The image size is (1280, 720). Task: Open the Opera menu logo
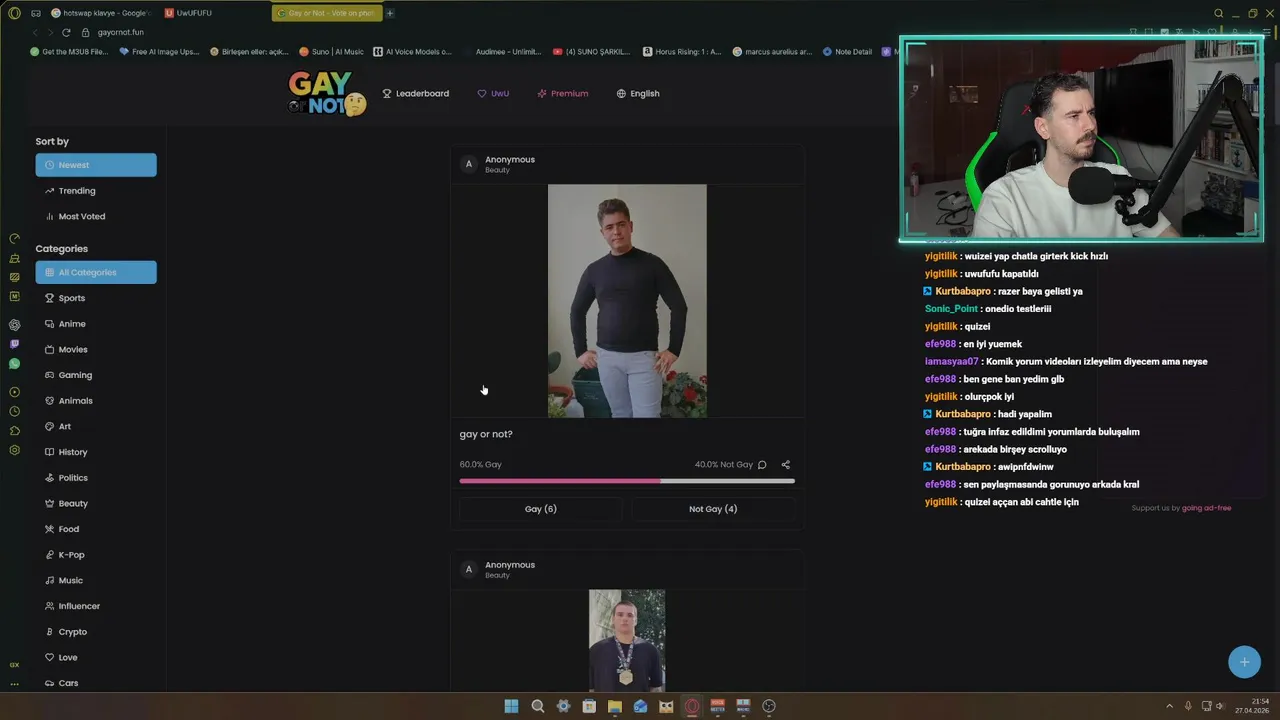(x=14, y=13)
